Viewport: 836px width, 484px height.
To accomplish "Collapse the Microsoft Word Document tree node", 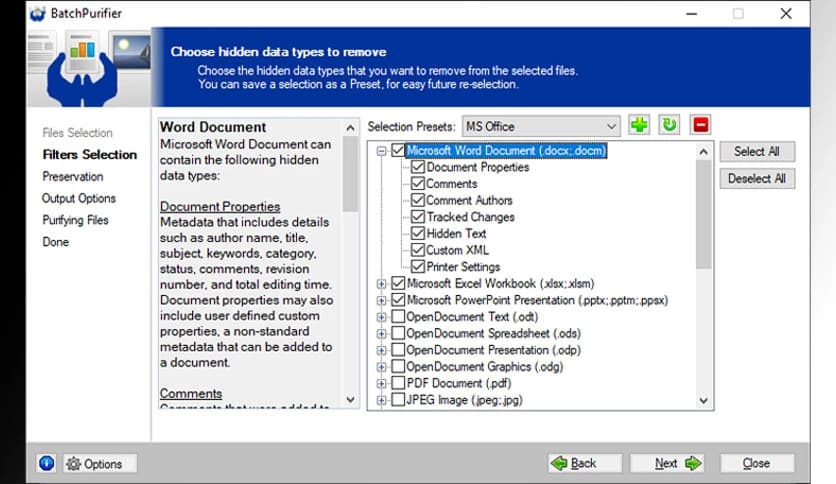I will point(381,151).
